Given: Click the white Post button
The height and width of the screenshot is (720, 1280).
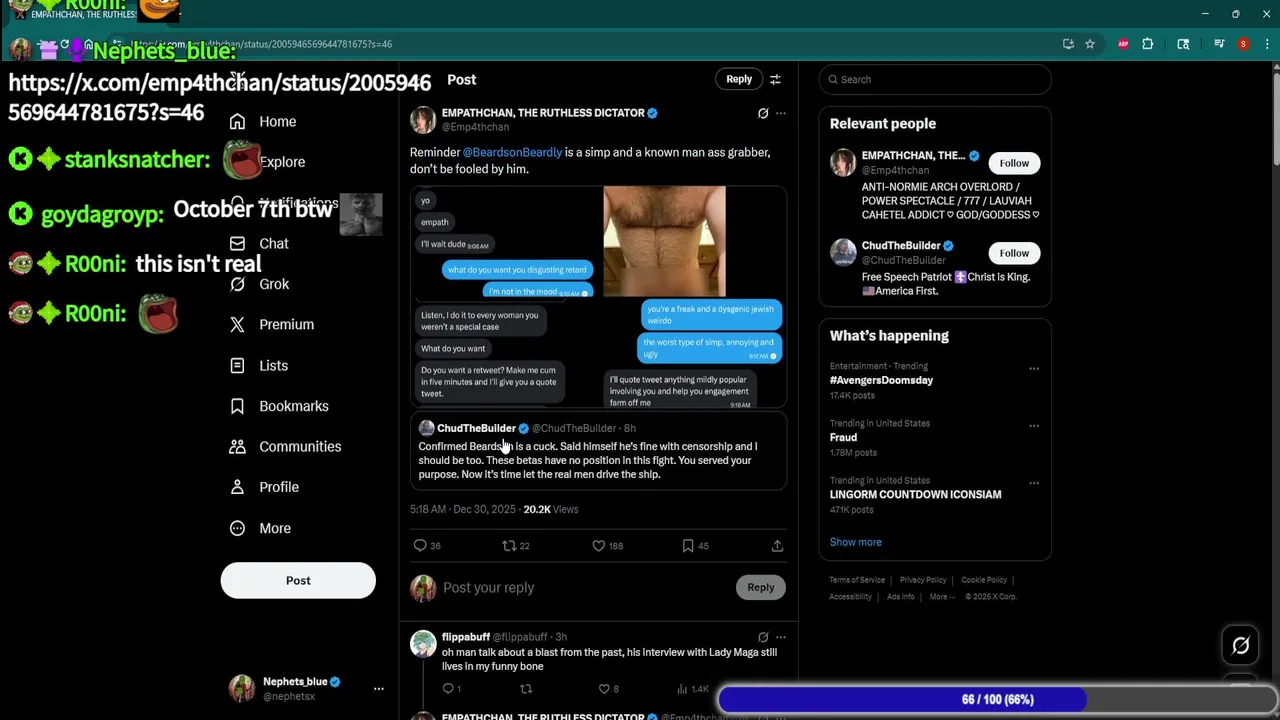Looking at the screenshot, I should pos(298,580).
